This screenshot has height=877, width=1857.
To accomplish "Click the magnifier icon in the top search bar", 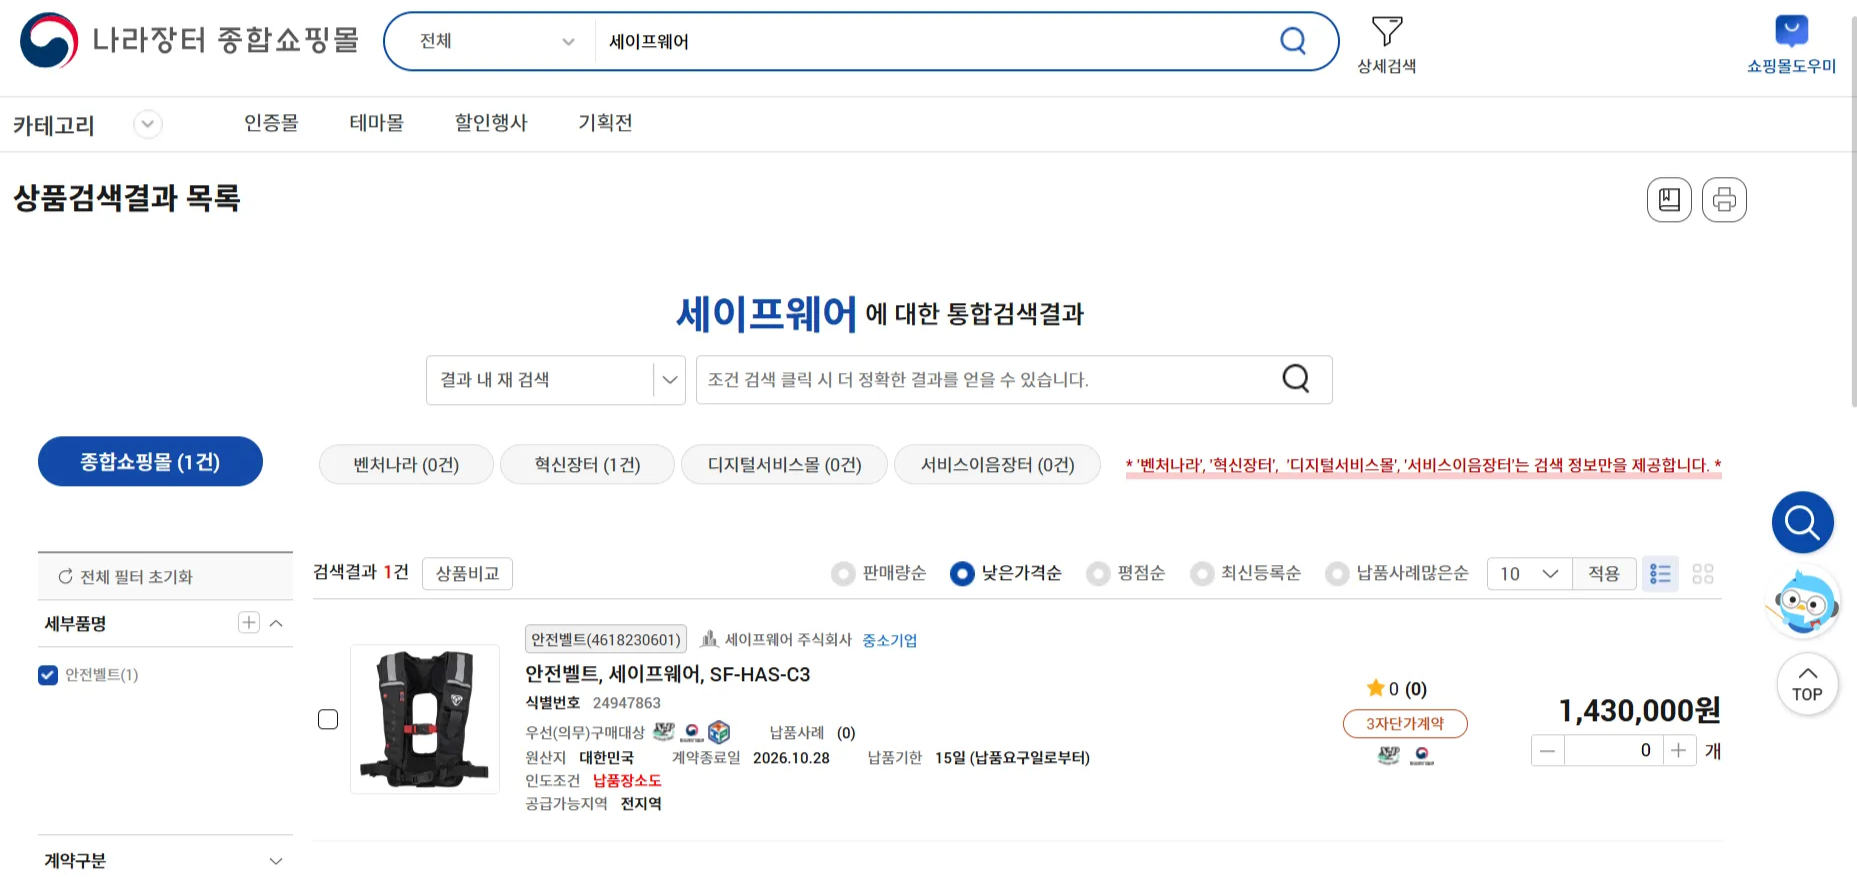I will (x=1293, y=41).
